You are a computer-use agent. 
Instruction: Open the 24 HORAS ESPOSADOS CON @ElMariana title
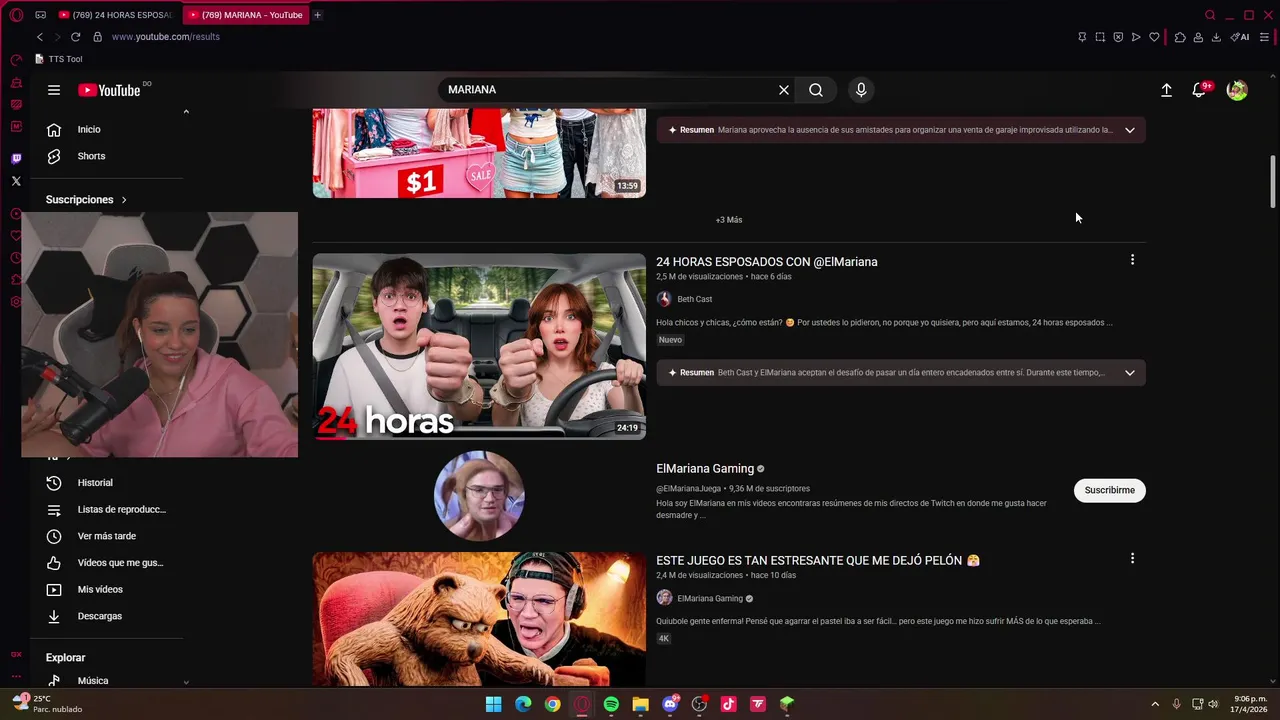(x=767, y=262)
